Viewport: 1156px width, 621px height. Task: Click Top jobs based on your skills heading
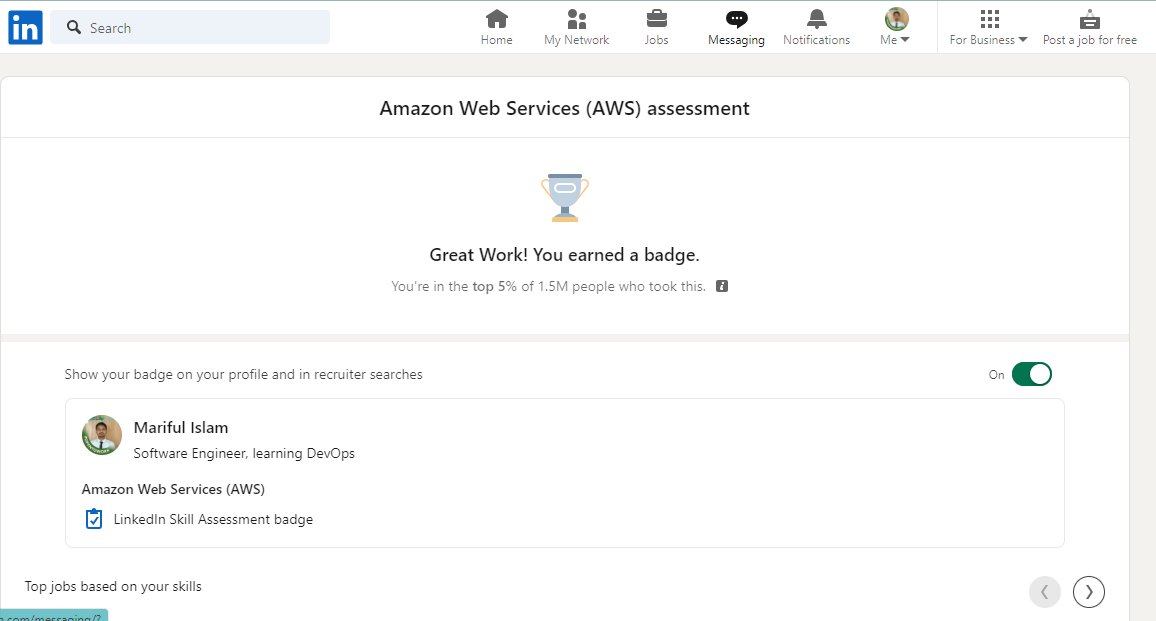pos(113,586)
